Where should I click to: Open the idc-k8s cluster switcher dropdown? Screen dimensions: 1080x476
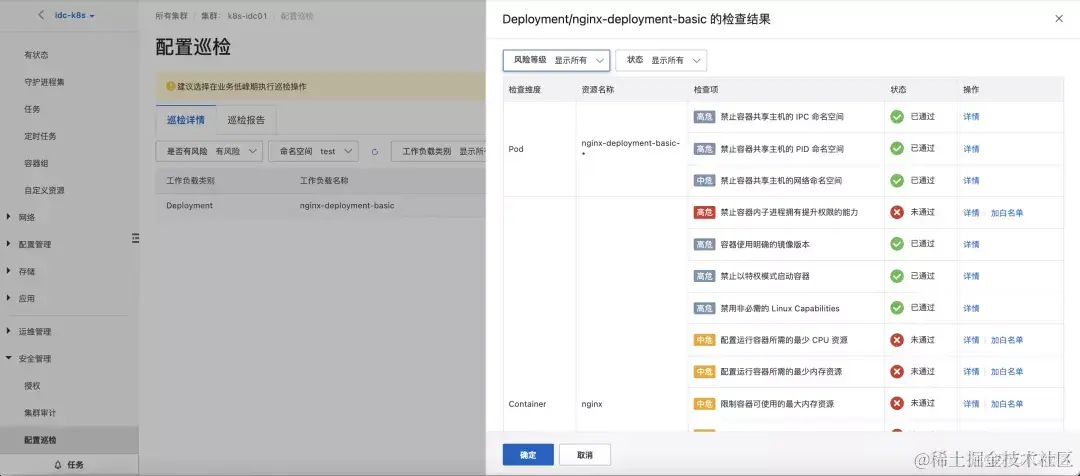point(74,15)
